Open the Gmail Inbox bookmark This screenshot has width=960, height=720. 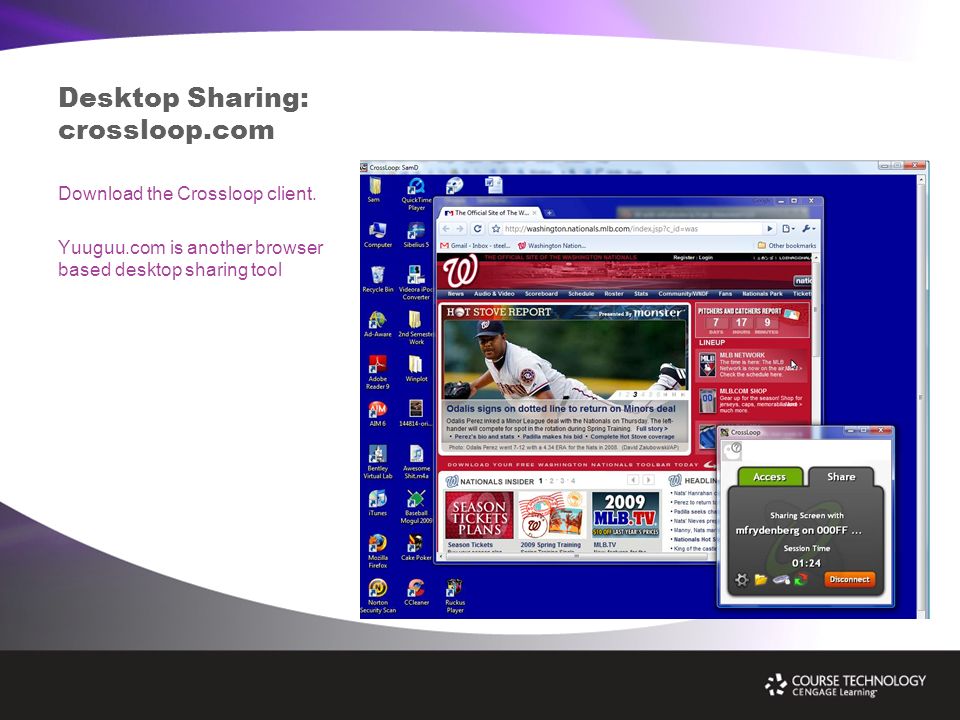(475, 246)
